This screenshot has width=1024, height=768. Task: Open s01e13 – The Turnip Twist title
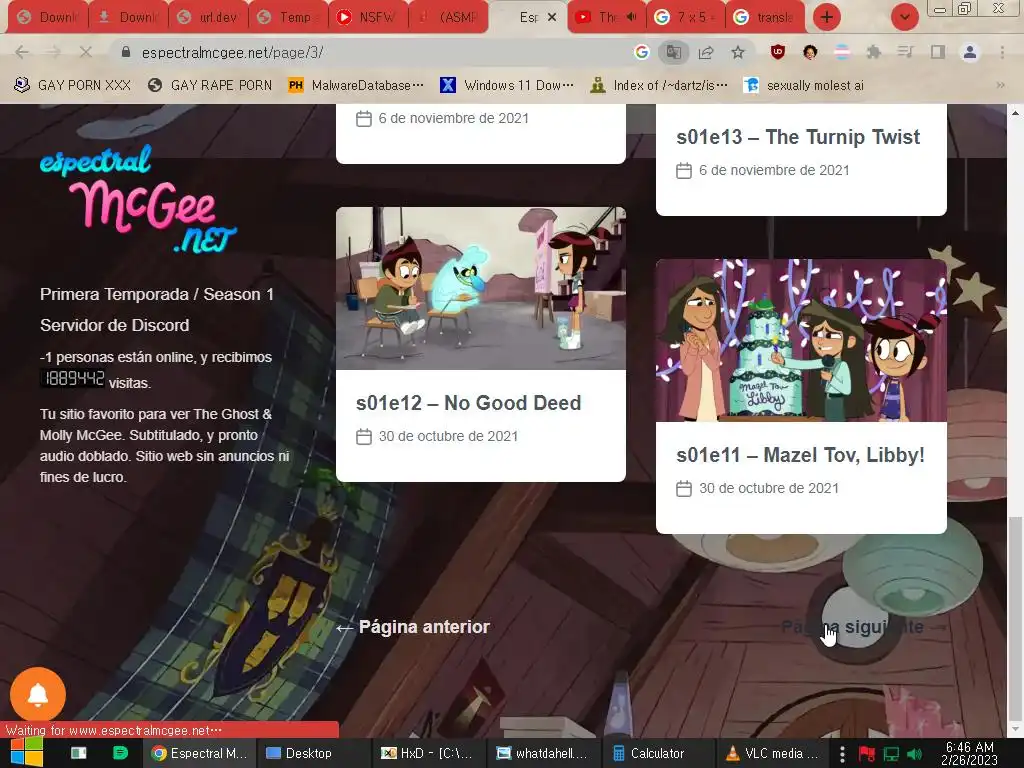click(798, 136)
